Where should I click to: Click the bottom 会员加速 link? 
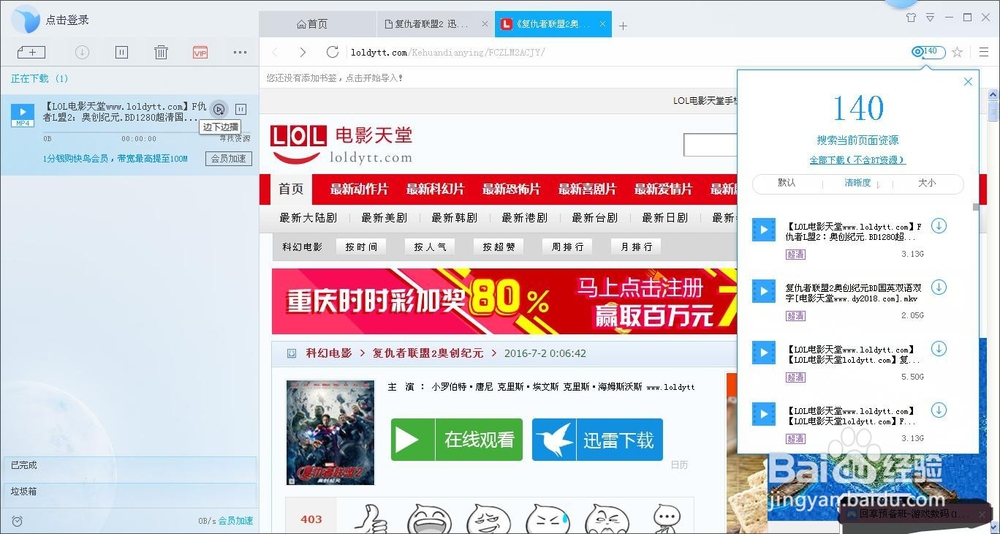tap(235, 521)
